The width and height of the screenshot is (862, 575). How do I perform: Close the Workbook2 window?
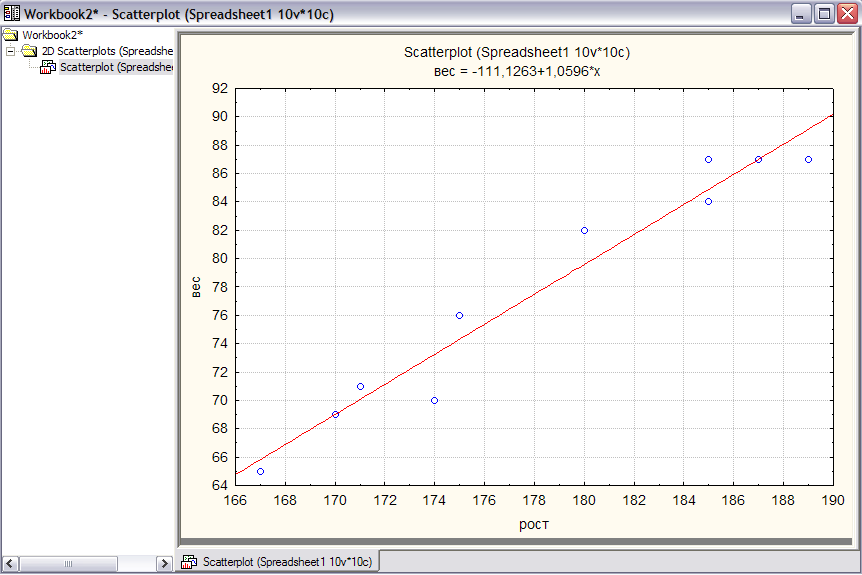[847, 14]
